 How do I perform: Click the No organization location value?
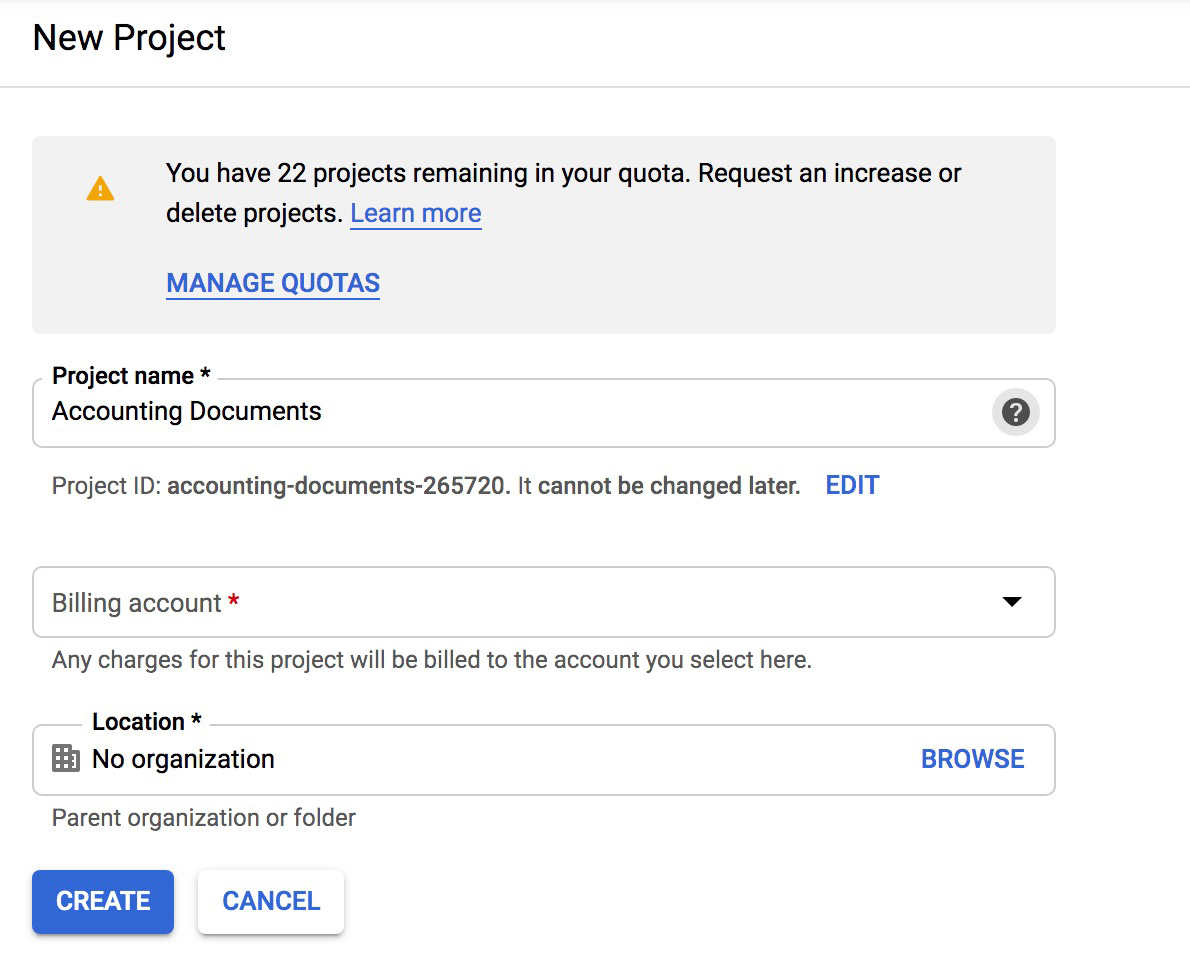click(182, 759)
